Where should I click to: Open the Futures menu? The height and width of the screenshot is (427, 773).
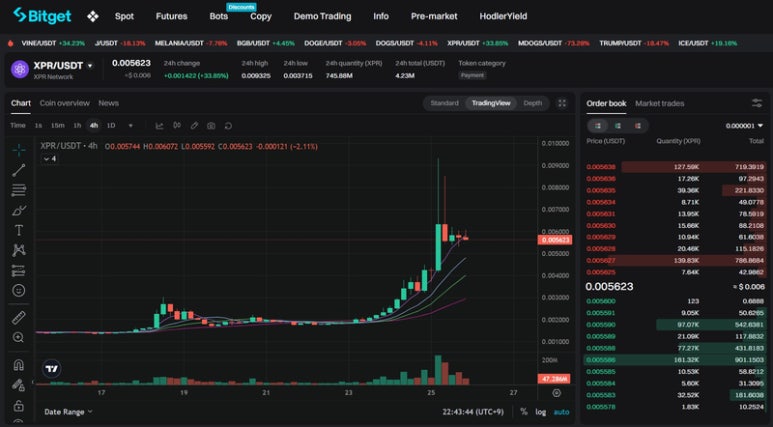coord(172,16)
